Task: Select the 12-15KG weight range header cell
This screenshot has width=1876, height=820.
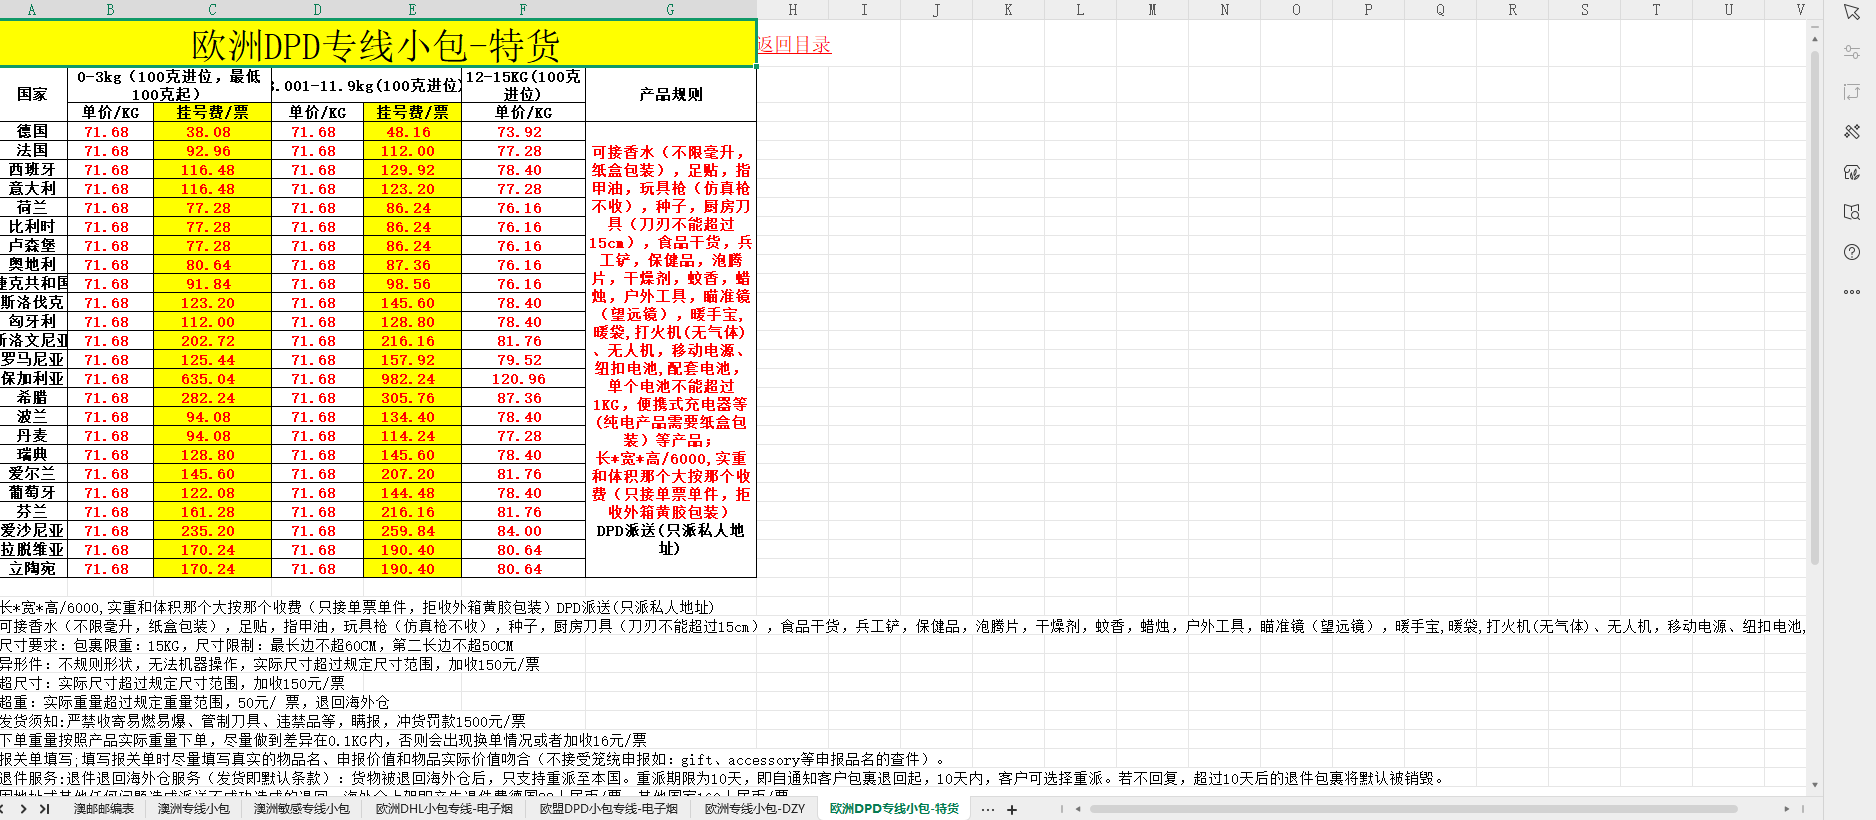Action: coord(523,85)
